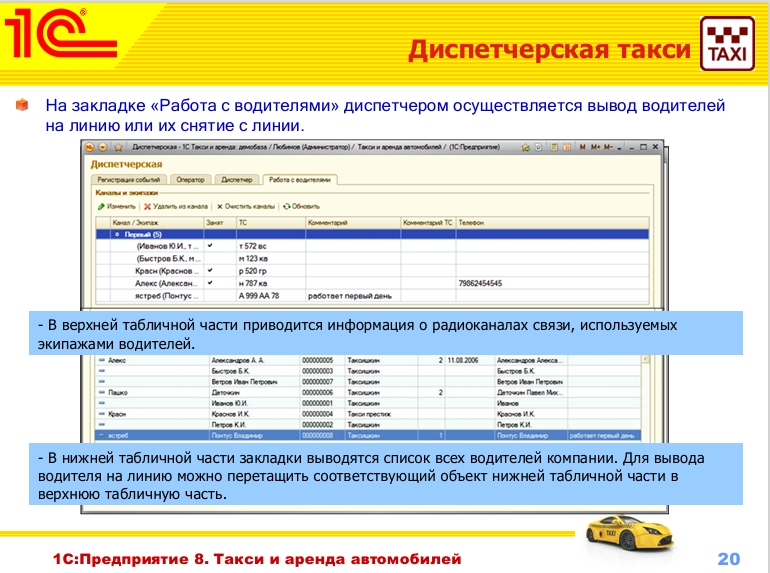Open the title bar dropdown arrow menu
Viewport: 770px width, 573px height.
coord(619,147)
